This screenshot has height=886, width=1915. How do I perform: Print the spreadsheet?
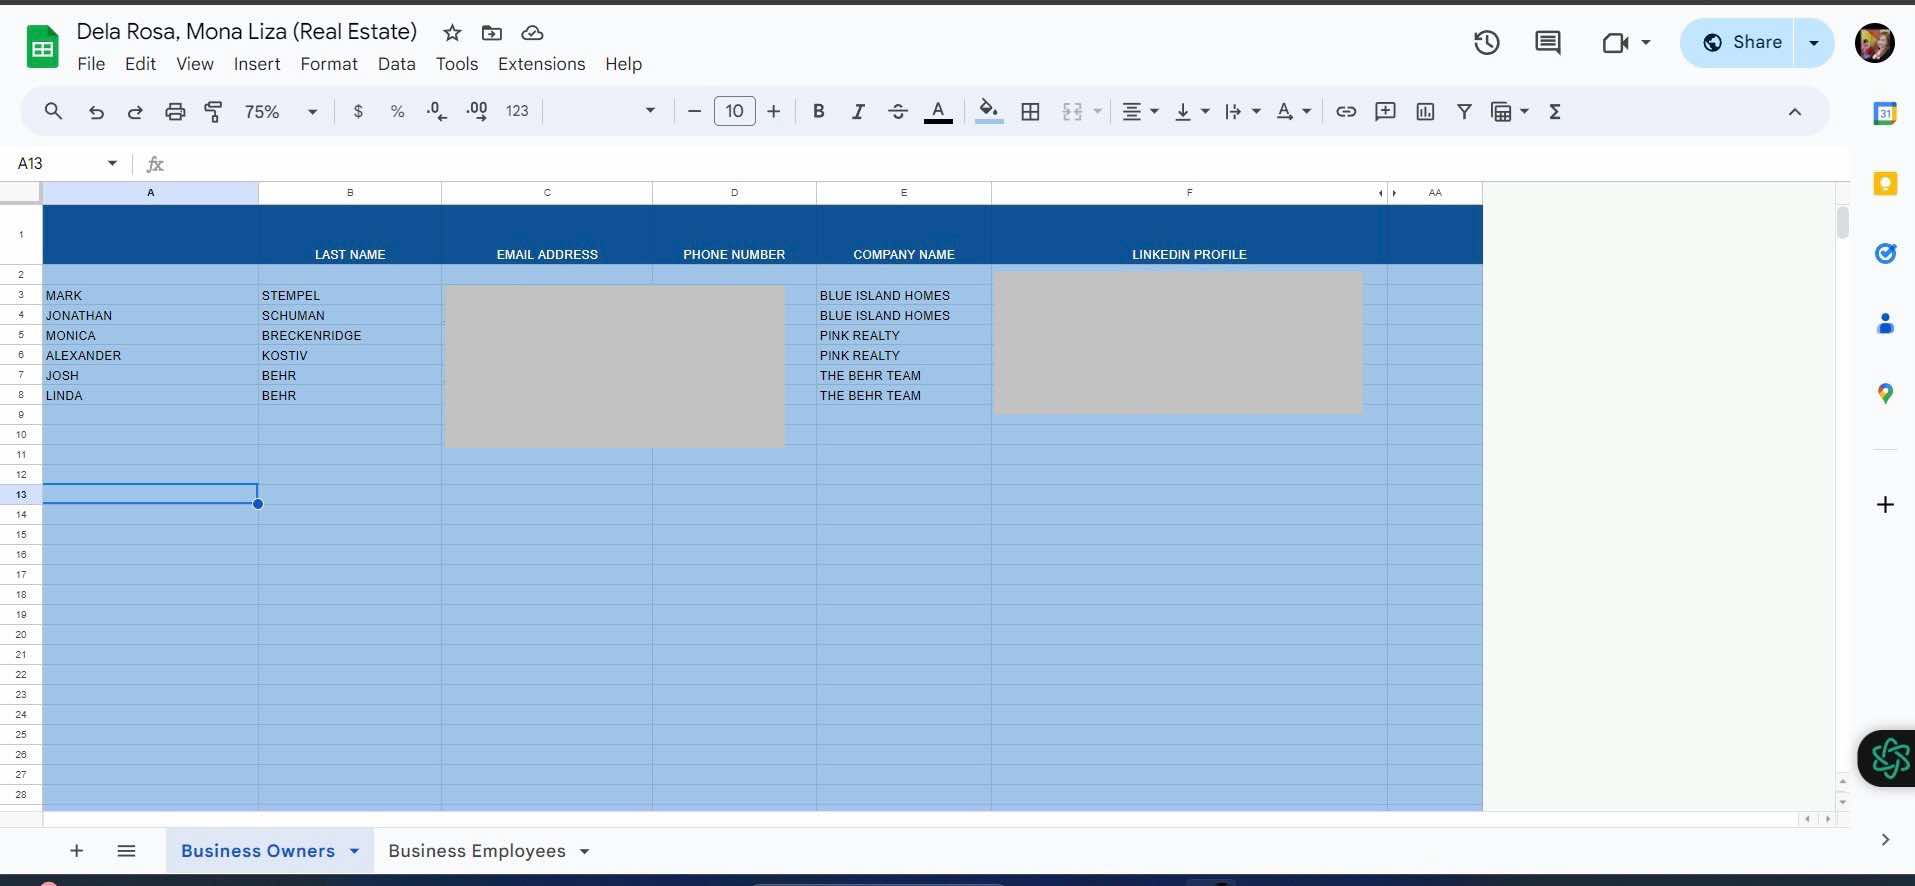pos(175,112)
